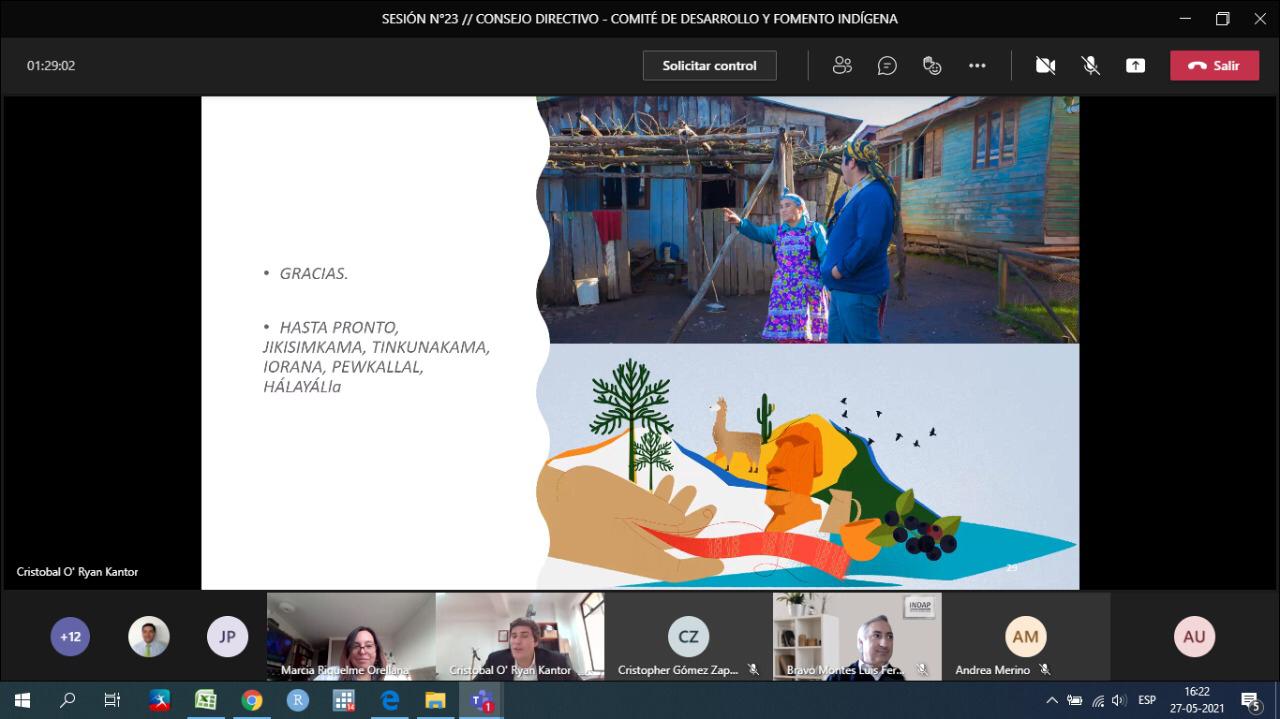Open Google Chrome from the taskbar
The height and width of the screenshot is (719, 1280).
click(x=252, y=700)
